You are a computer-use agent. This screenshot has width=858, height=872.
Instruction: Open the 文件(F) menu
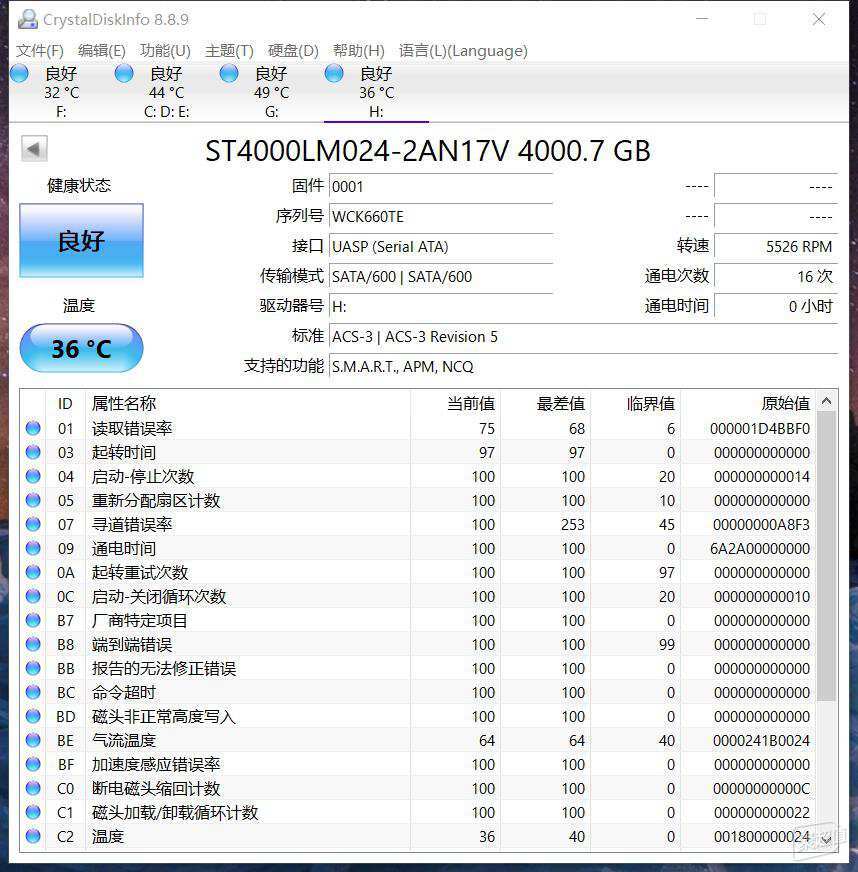39,51
